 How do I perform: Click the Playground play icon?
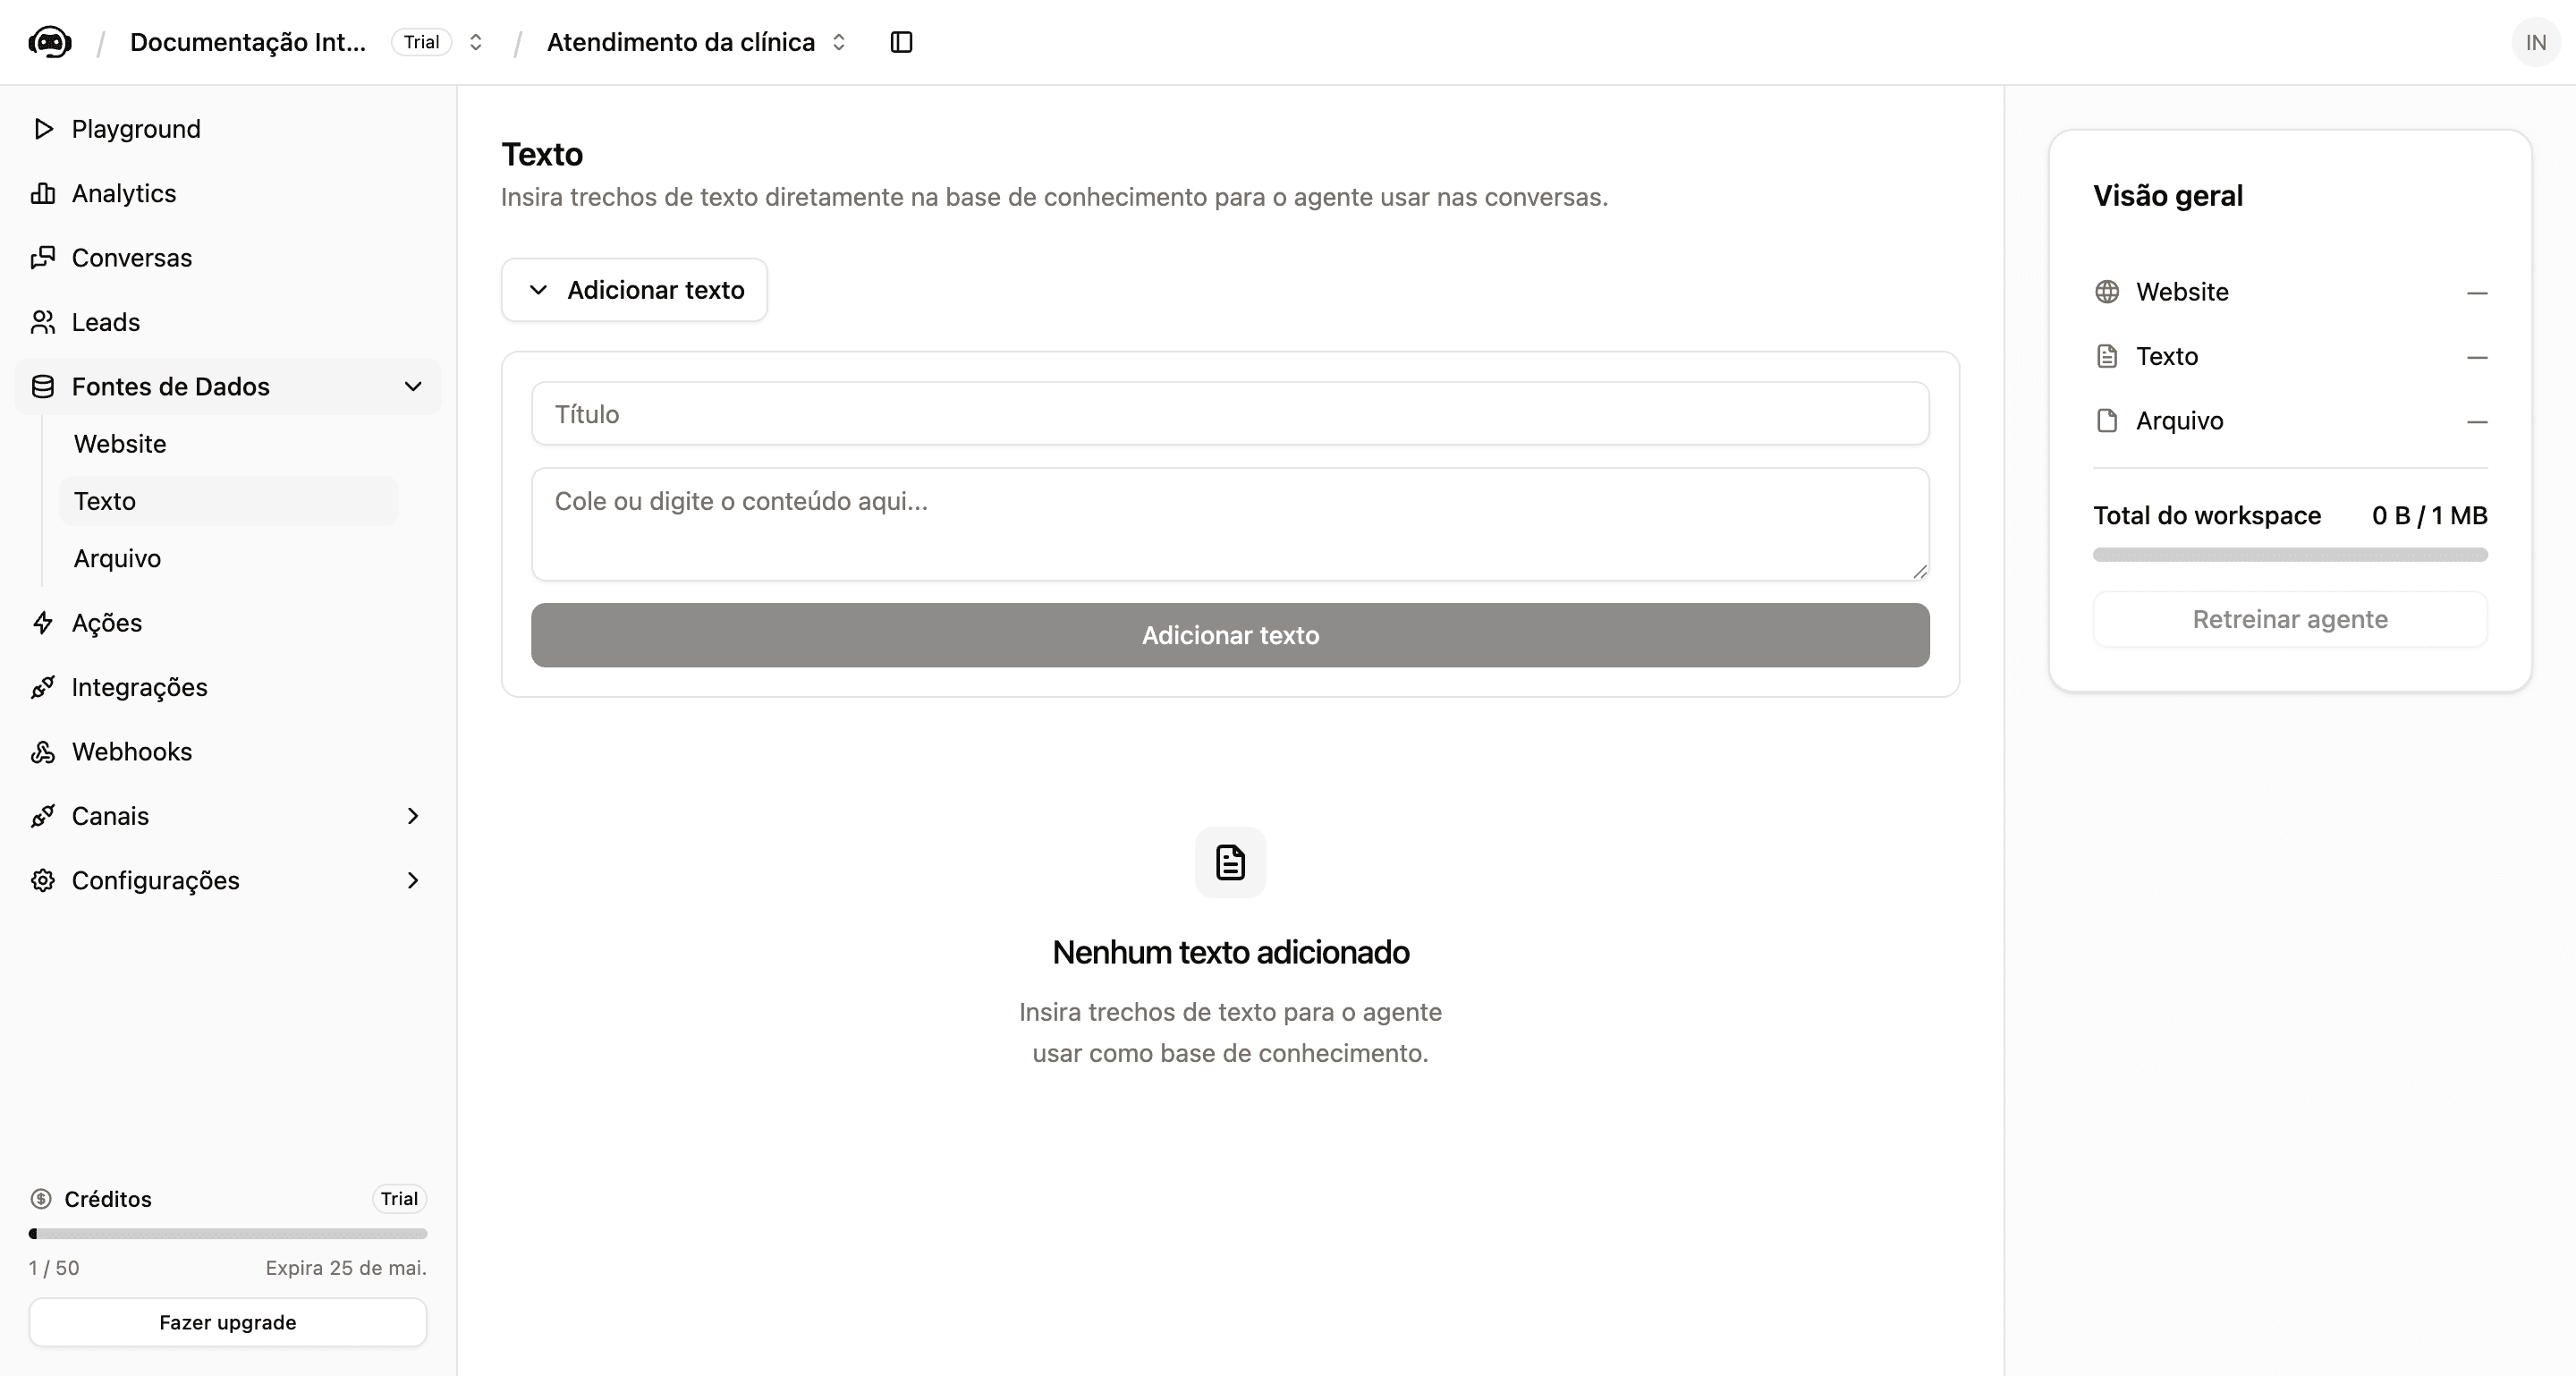43,129
